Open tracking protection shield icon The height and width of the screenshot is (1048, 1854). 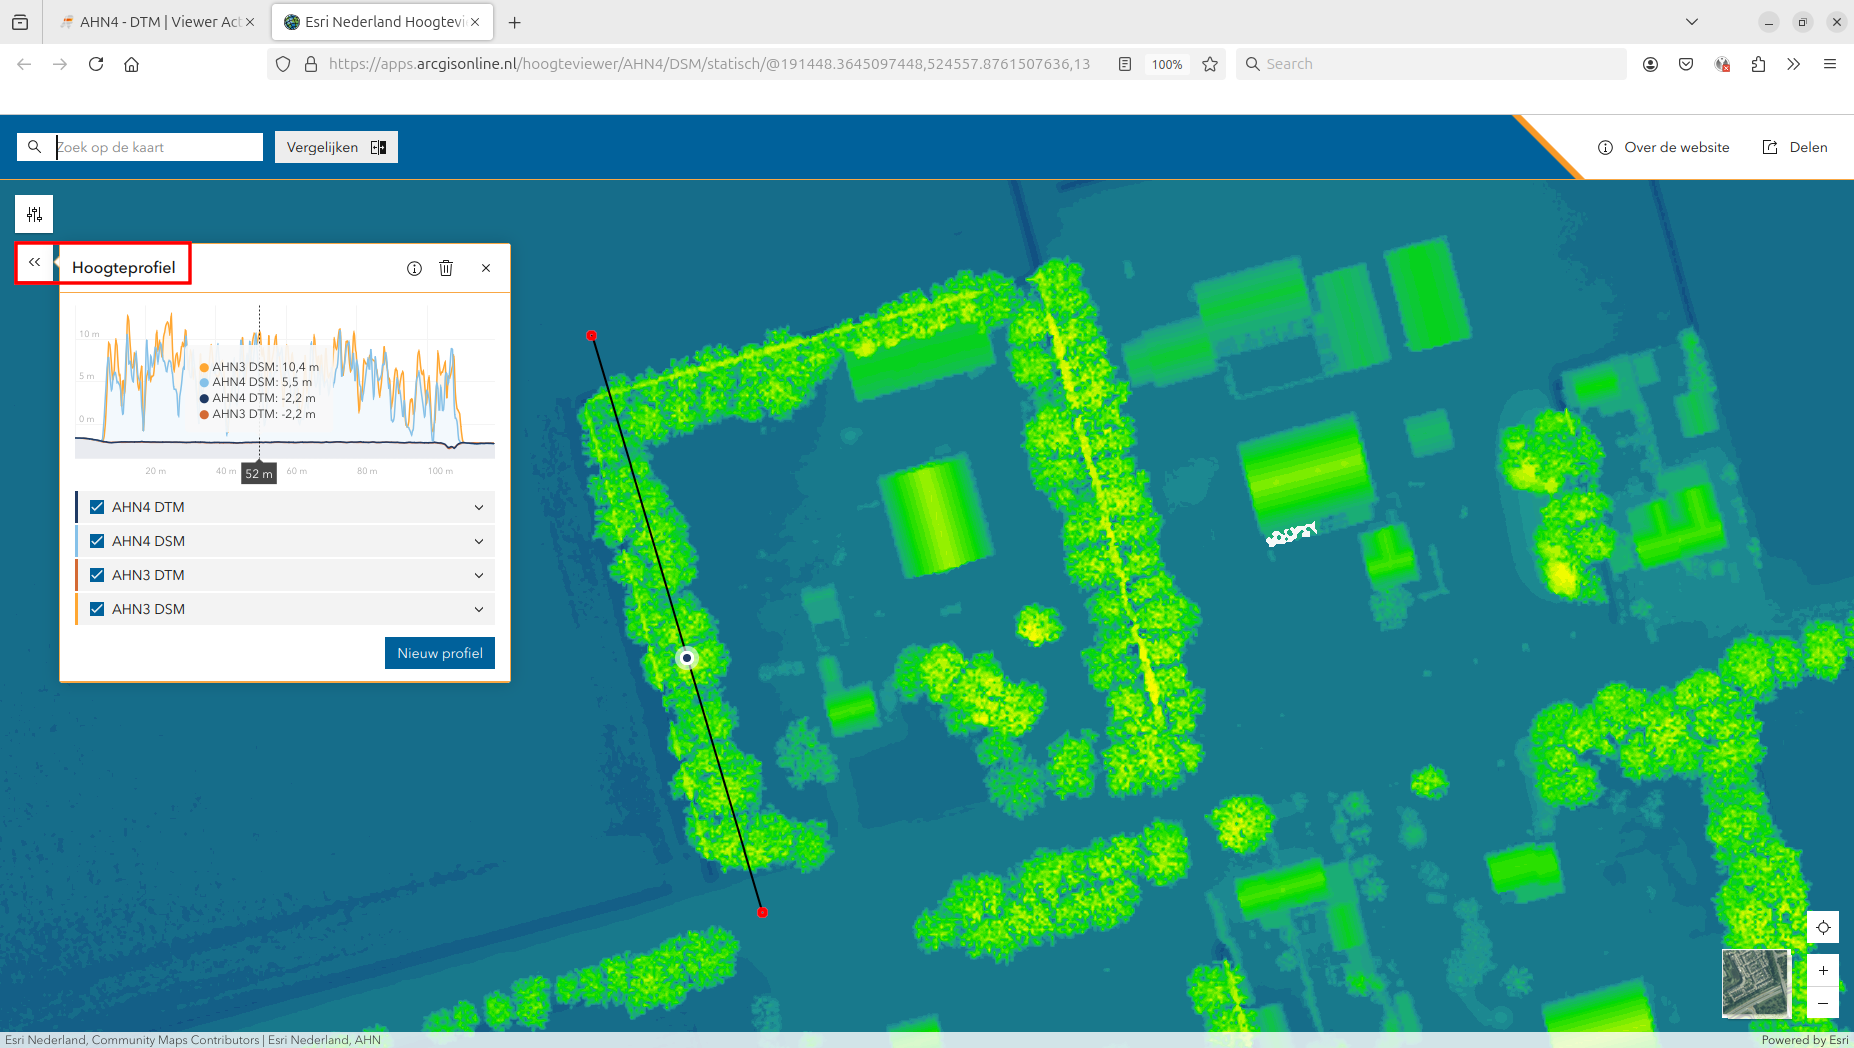pyautogui.click(x=283, y=64)
